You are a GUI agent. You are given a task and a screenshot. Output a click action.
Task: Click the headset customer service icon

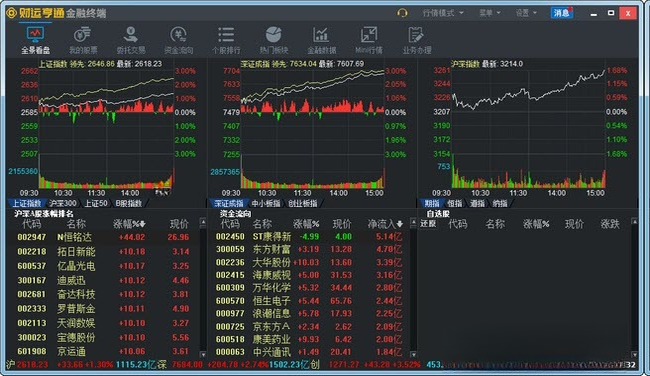pos(402,13)
